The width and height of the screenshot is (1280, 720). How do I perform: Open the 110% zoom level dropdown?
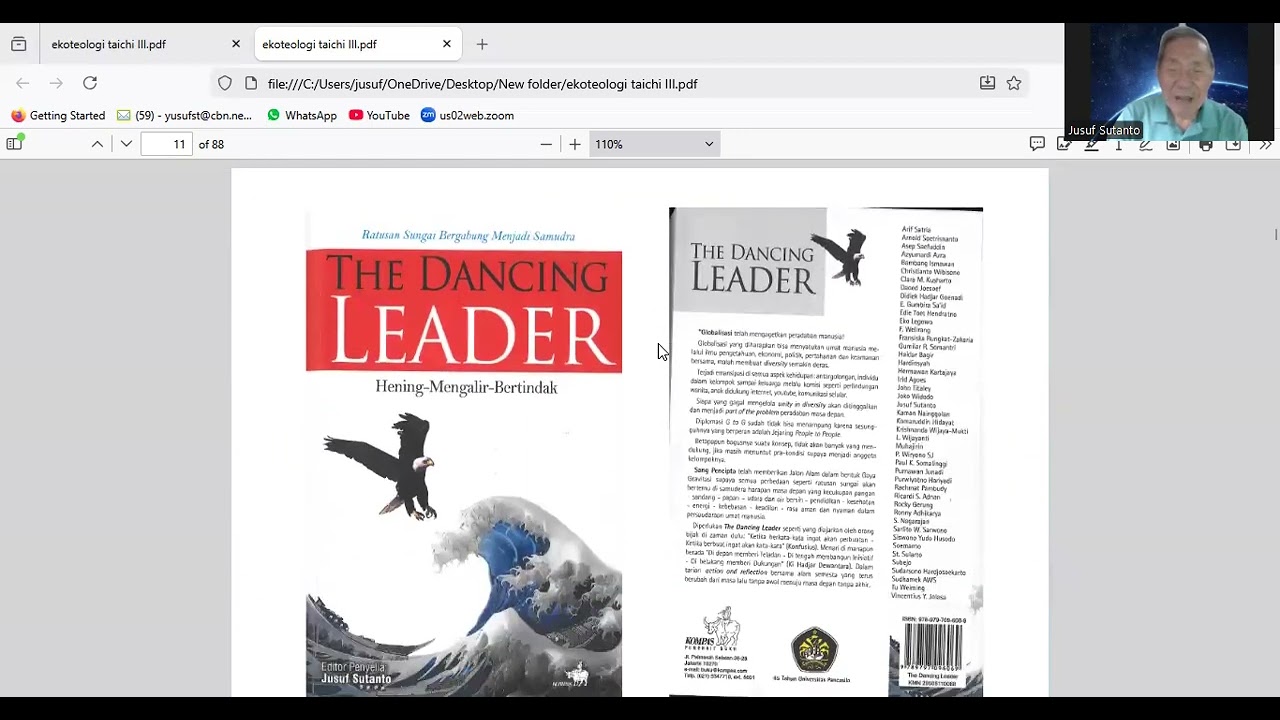click(x=654, y=144)
